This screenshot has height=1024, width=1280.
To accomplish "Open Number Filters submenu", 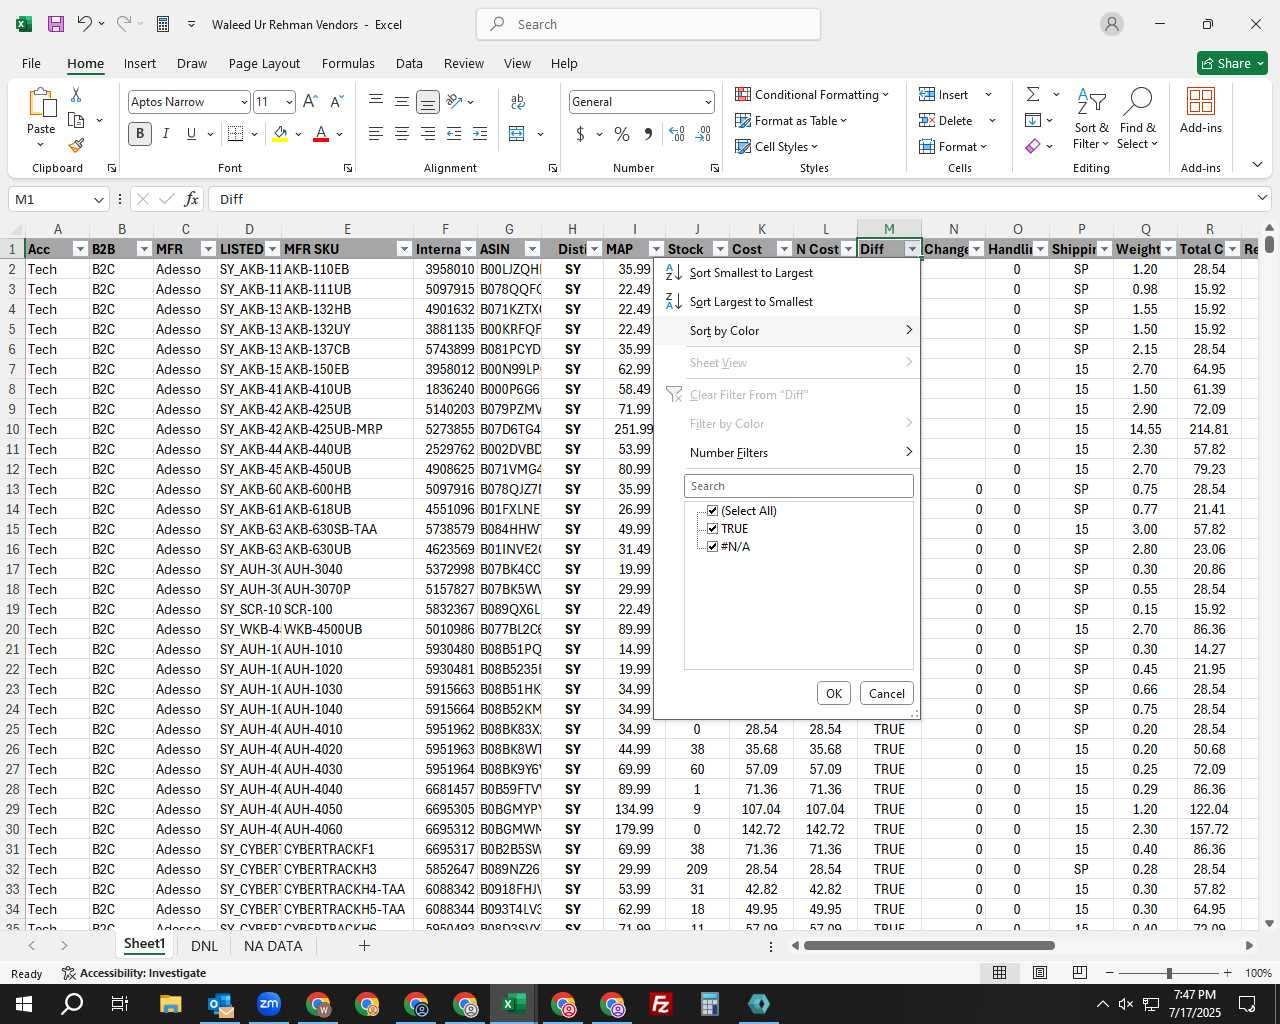I will 786,453.
